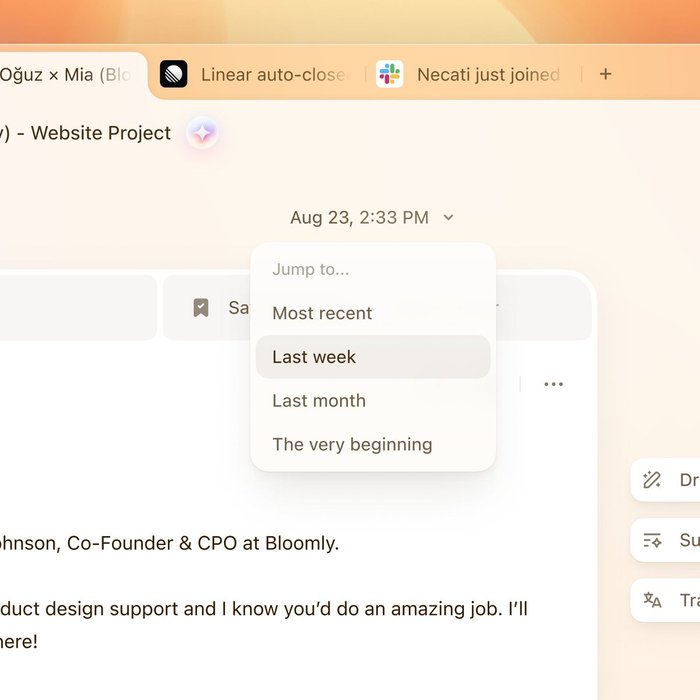Click the translate language icon

tap(652, 600)
